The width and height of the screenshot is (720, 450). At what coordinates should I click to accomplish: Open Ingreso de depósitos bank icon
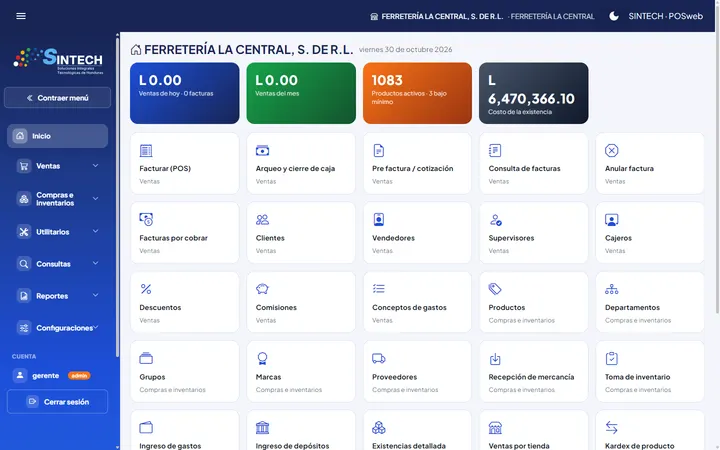262,428
